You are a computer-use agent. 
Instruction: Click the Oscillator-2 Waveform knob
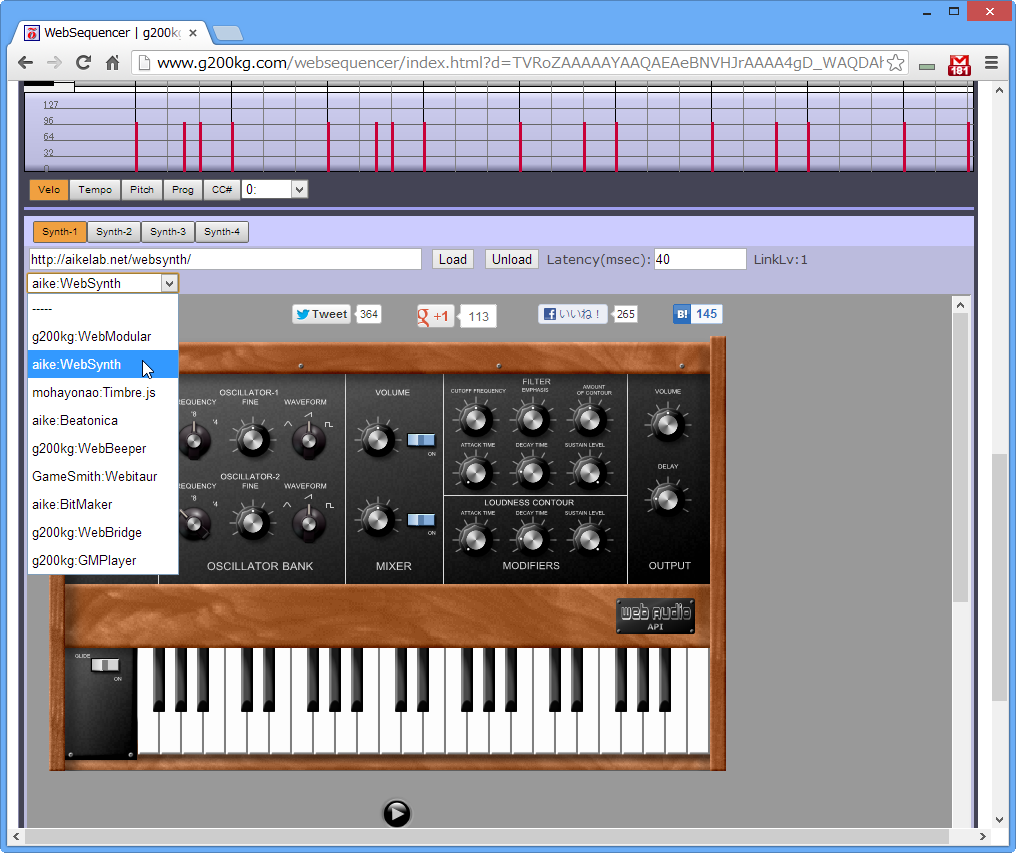pyautogui.click(x=309, y=522)
